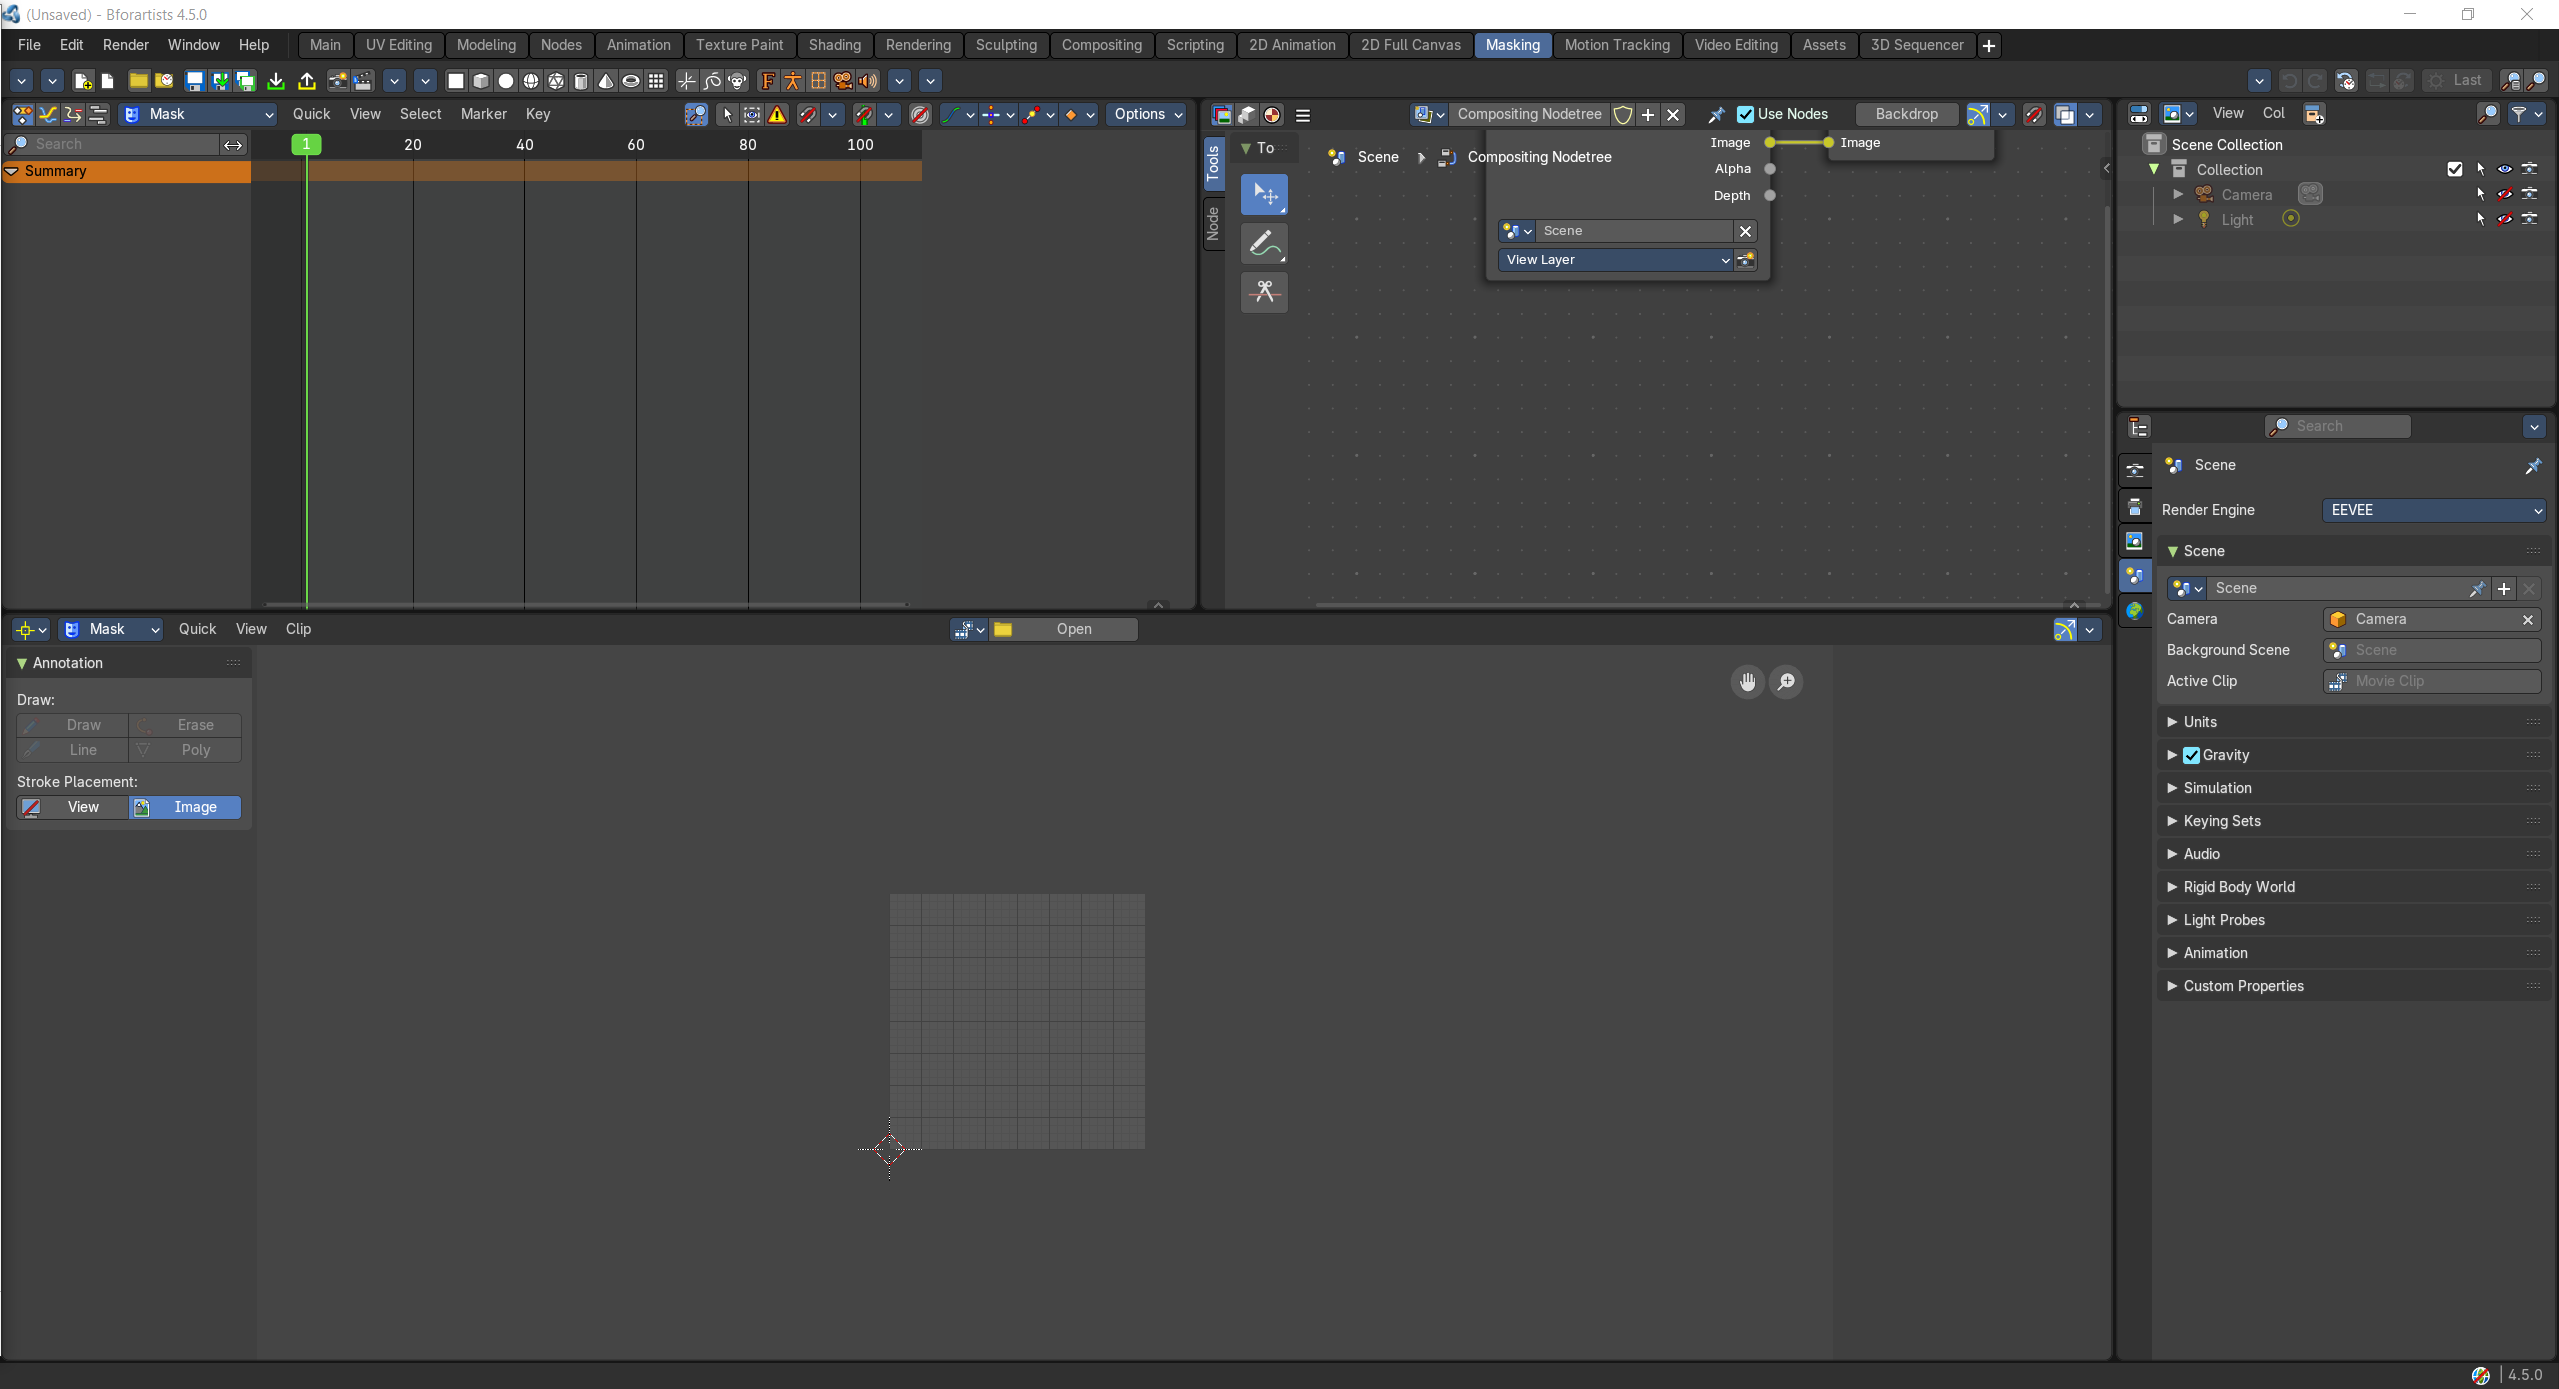Toggle Collection visibility eye in outliner
This screenshot has width=2559, height=1389.
tap(2504, 169)
